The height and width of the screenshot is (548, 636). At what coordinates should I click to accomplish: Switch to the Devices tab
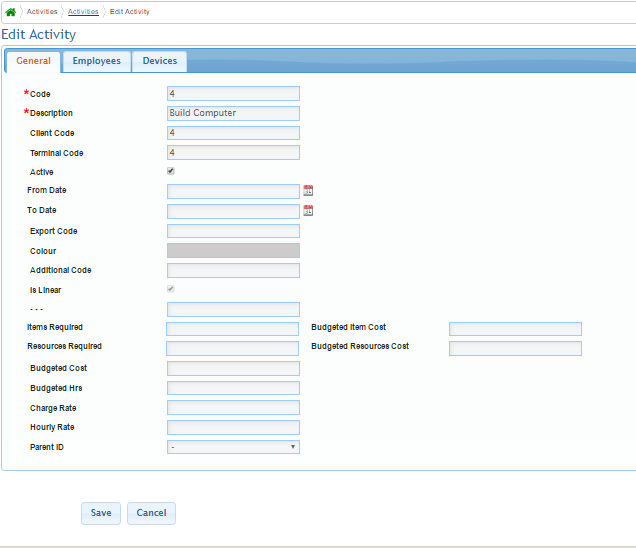pyautogui.click(x=160, y=61)
